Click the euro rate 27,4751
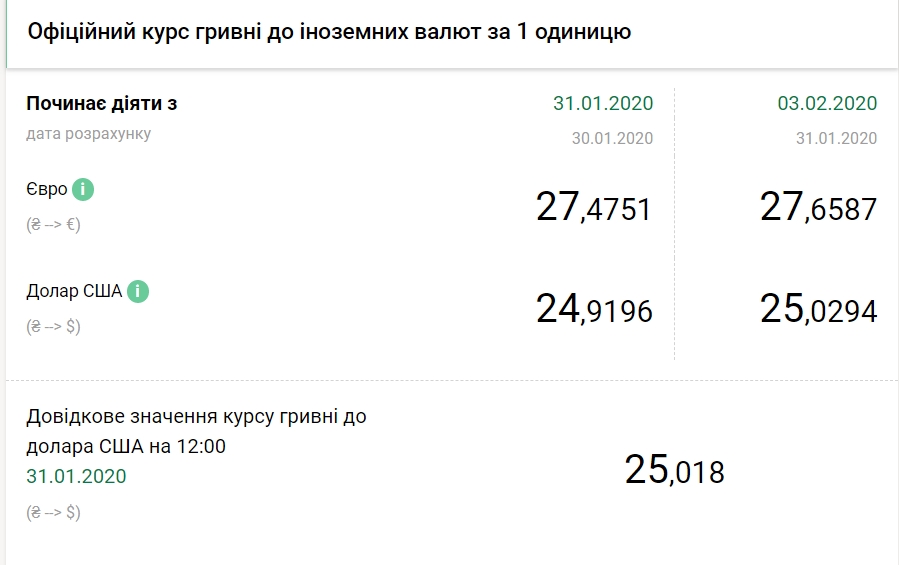Screen dimensions: 899x565 [594, 208]
